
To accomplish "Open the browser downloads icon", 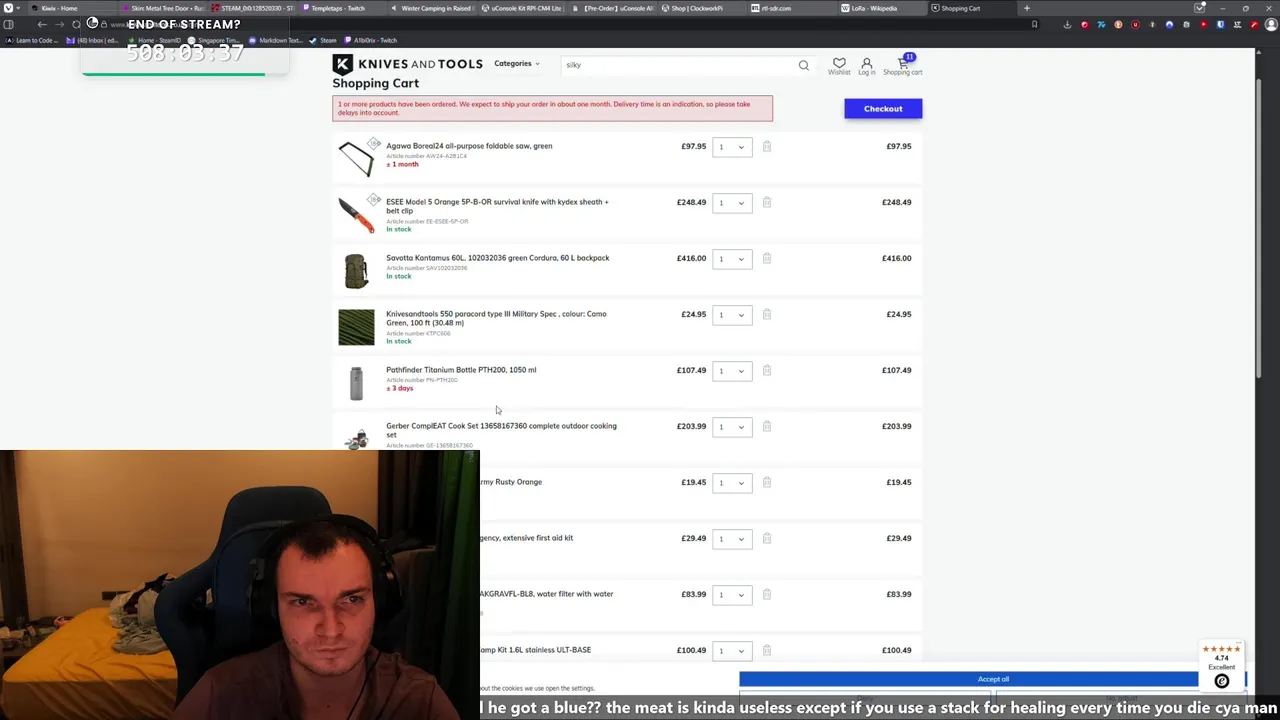I will (x=1067, y=24).
